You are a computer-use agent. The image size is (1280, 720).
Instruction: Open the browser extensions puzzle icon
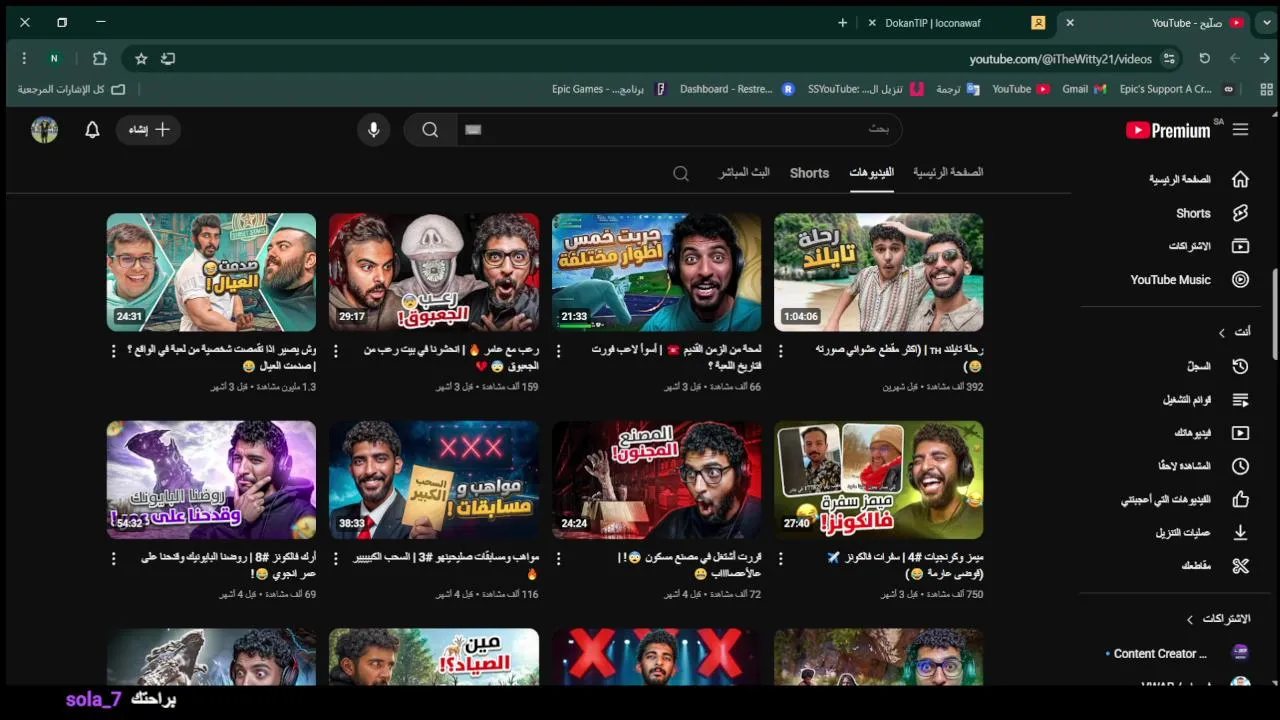[x=99, y=59]
